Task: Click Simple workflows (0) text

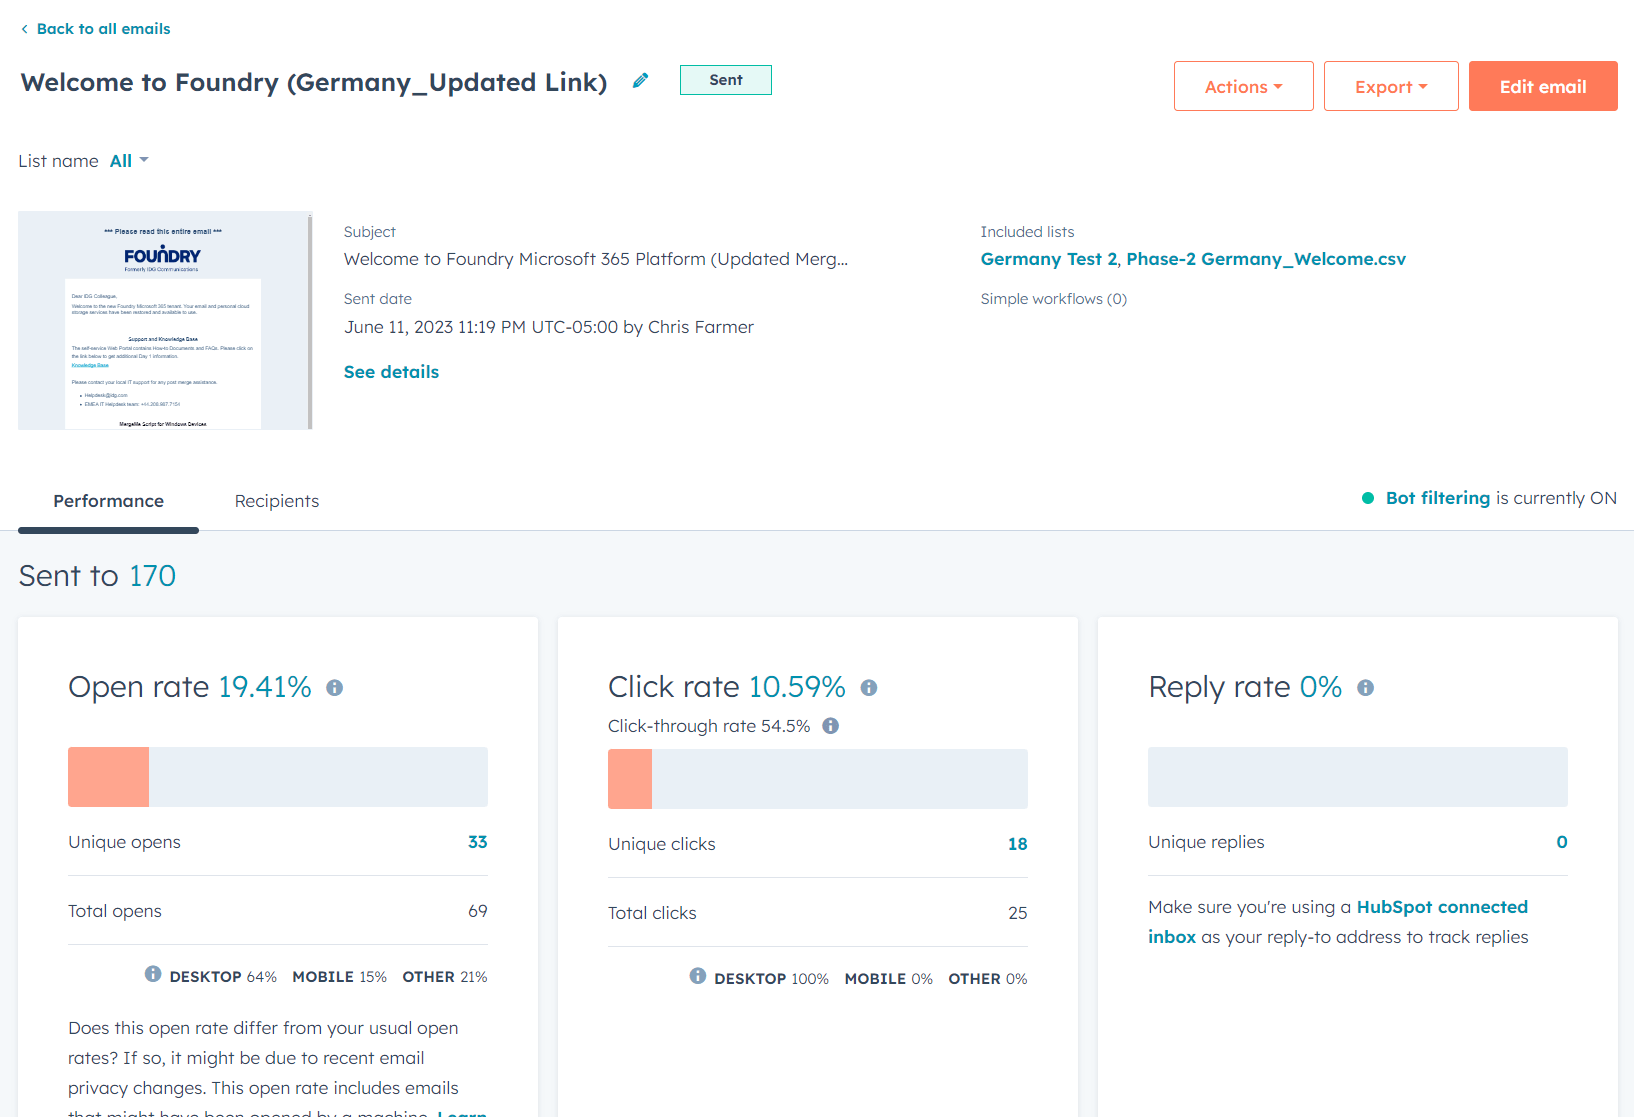Action: (x=1054, y=299)
